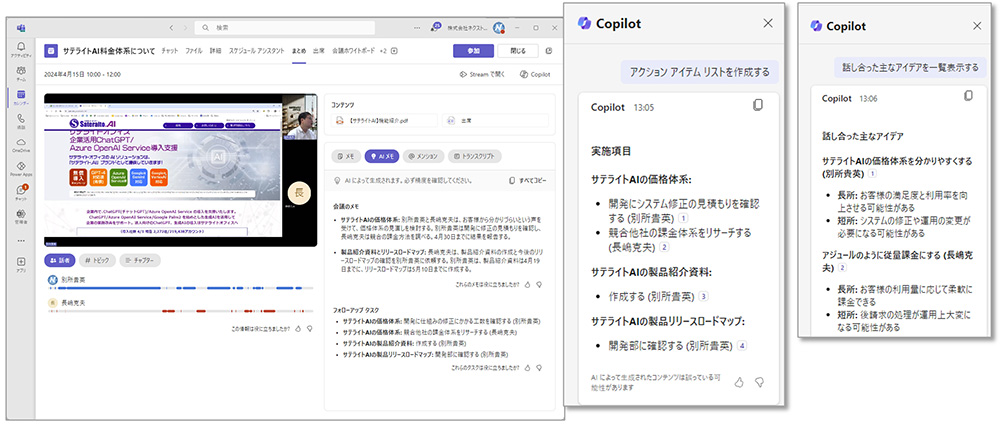Jump in 別所貴英's blue speaker timeline
Image resolution: width=1000 pixels, height=425 pixels.
click(180, 288)
